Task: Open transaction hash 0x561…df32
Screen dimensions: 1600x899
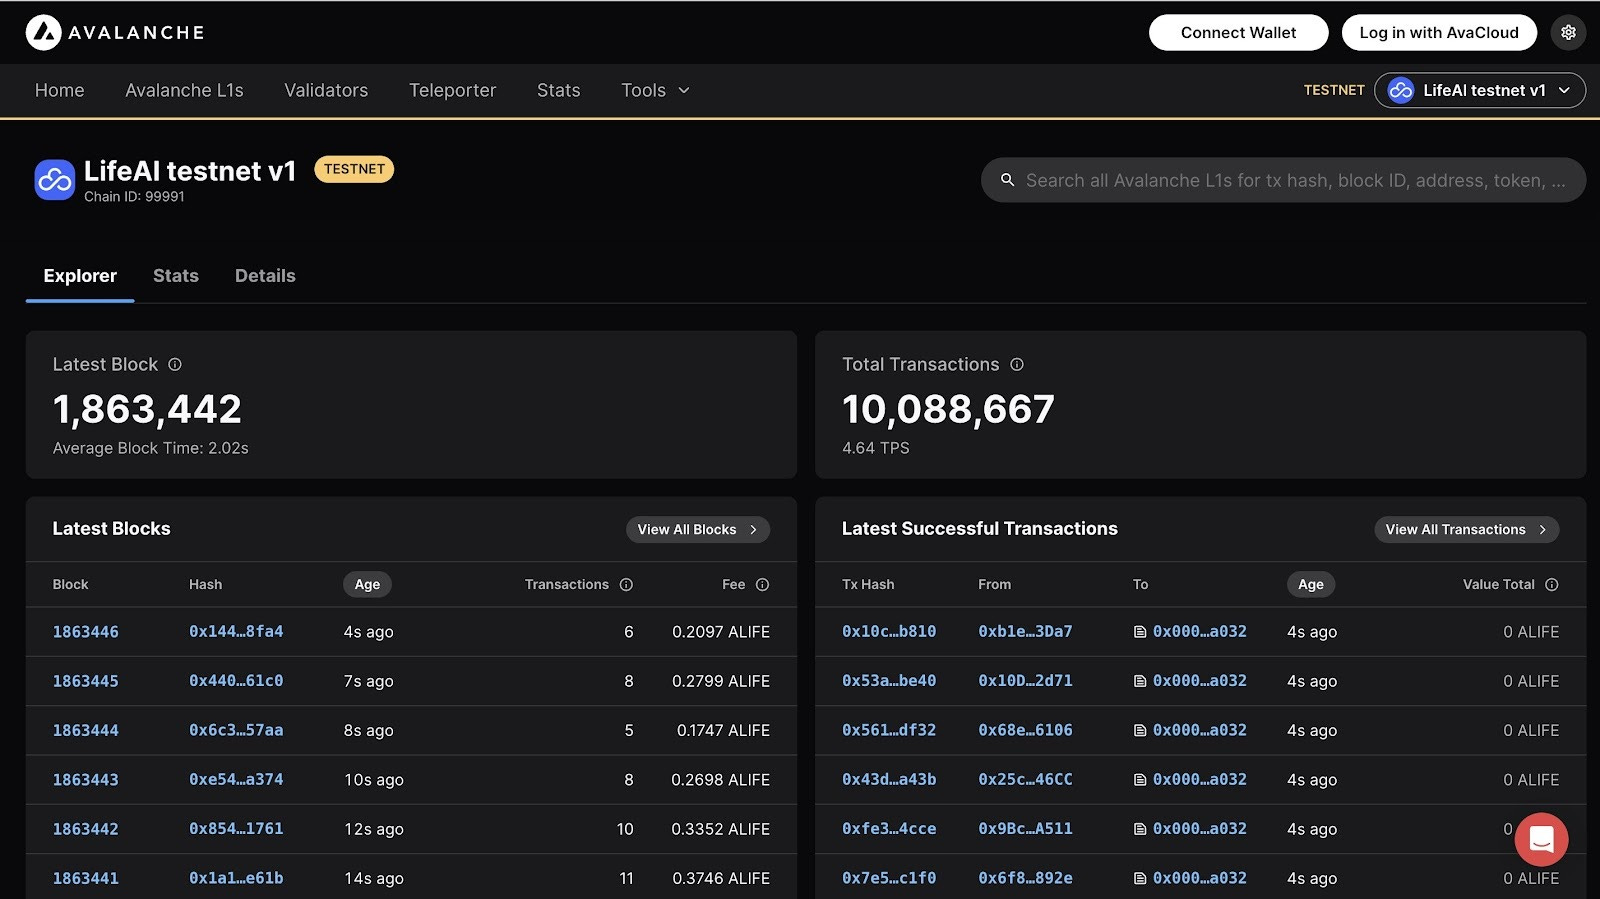Action: point(889,730)
